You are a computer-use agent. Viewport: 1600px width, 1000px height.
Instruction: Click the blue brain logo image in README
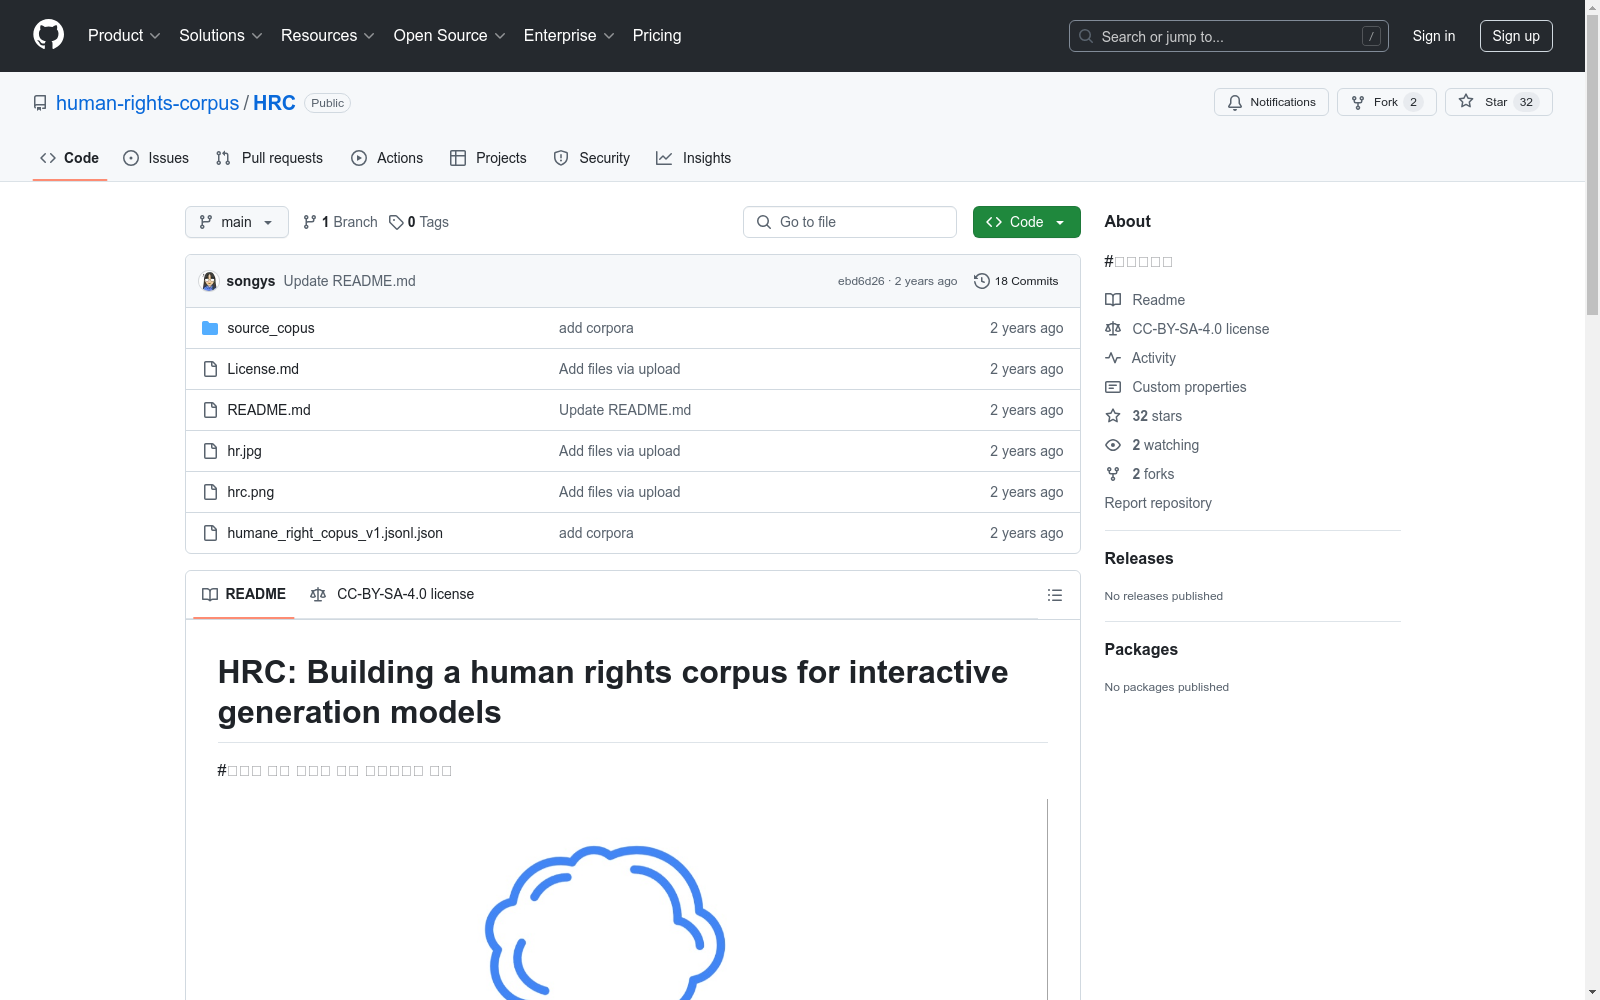click(x=605, y=922)
